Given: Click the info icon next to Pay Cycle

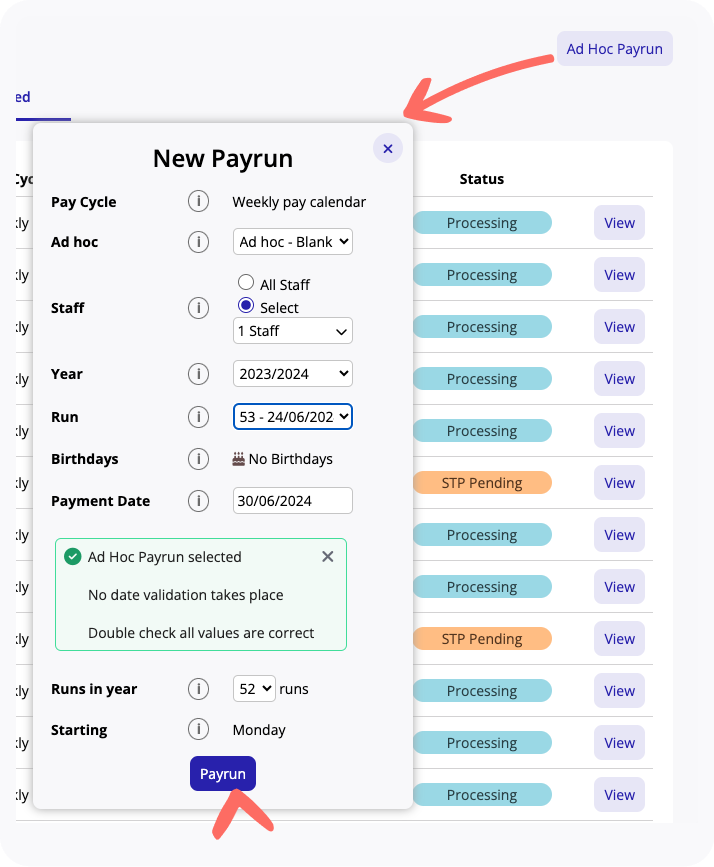Looking at the screenshot, I should coord(198,202).
